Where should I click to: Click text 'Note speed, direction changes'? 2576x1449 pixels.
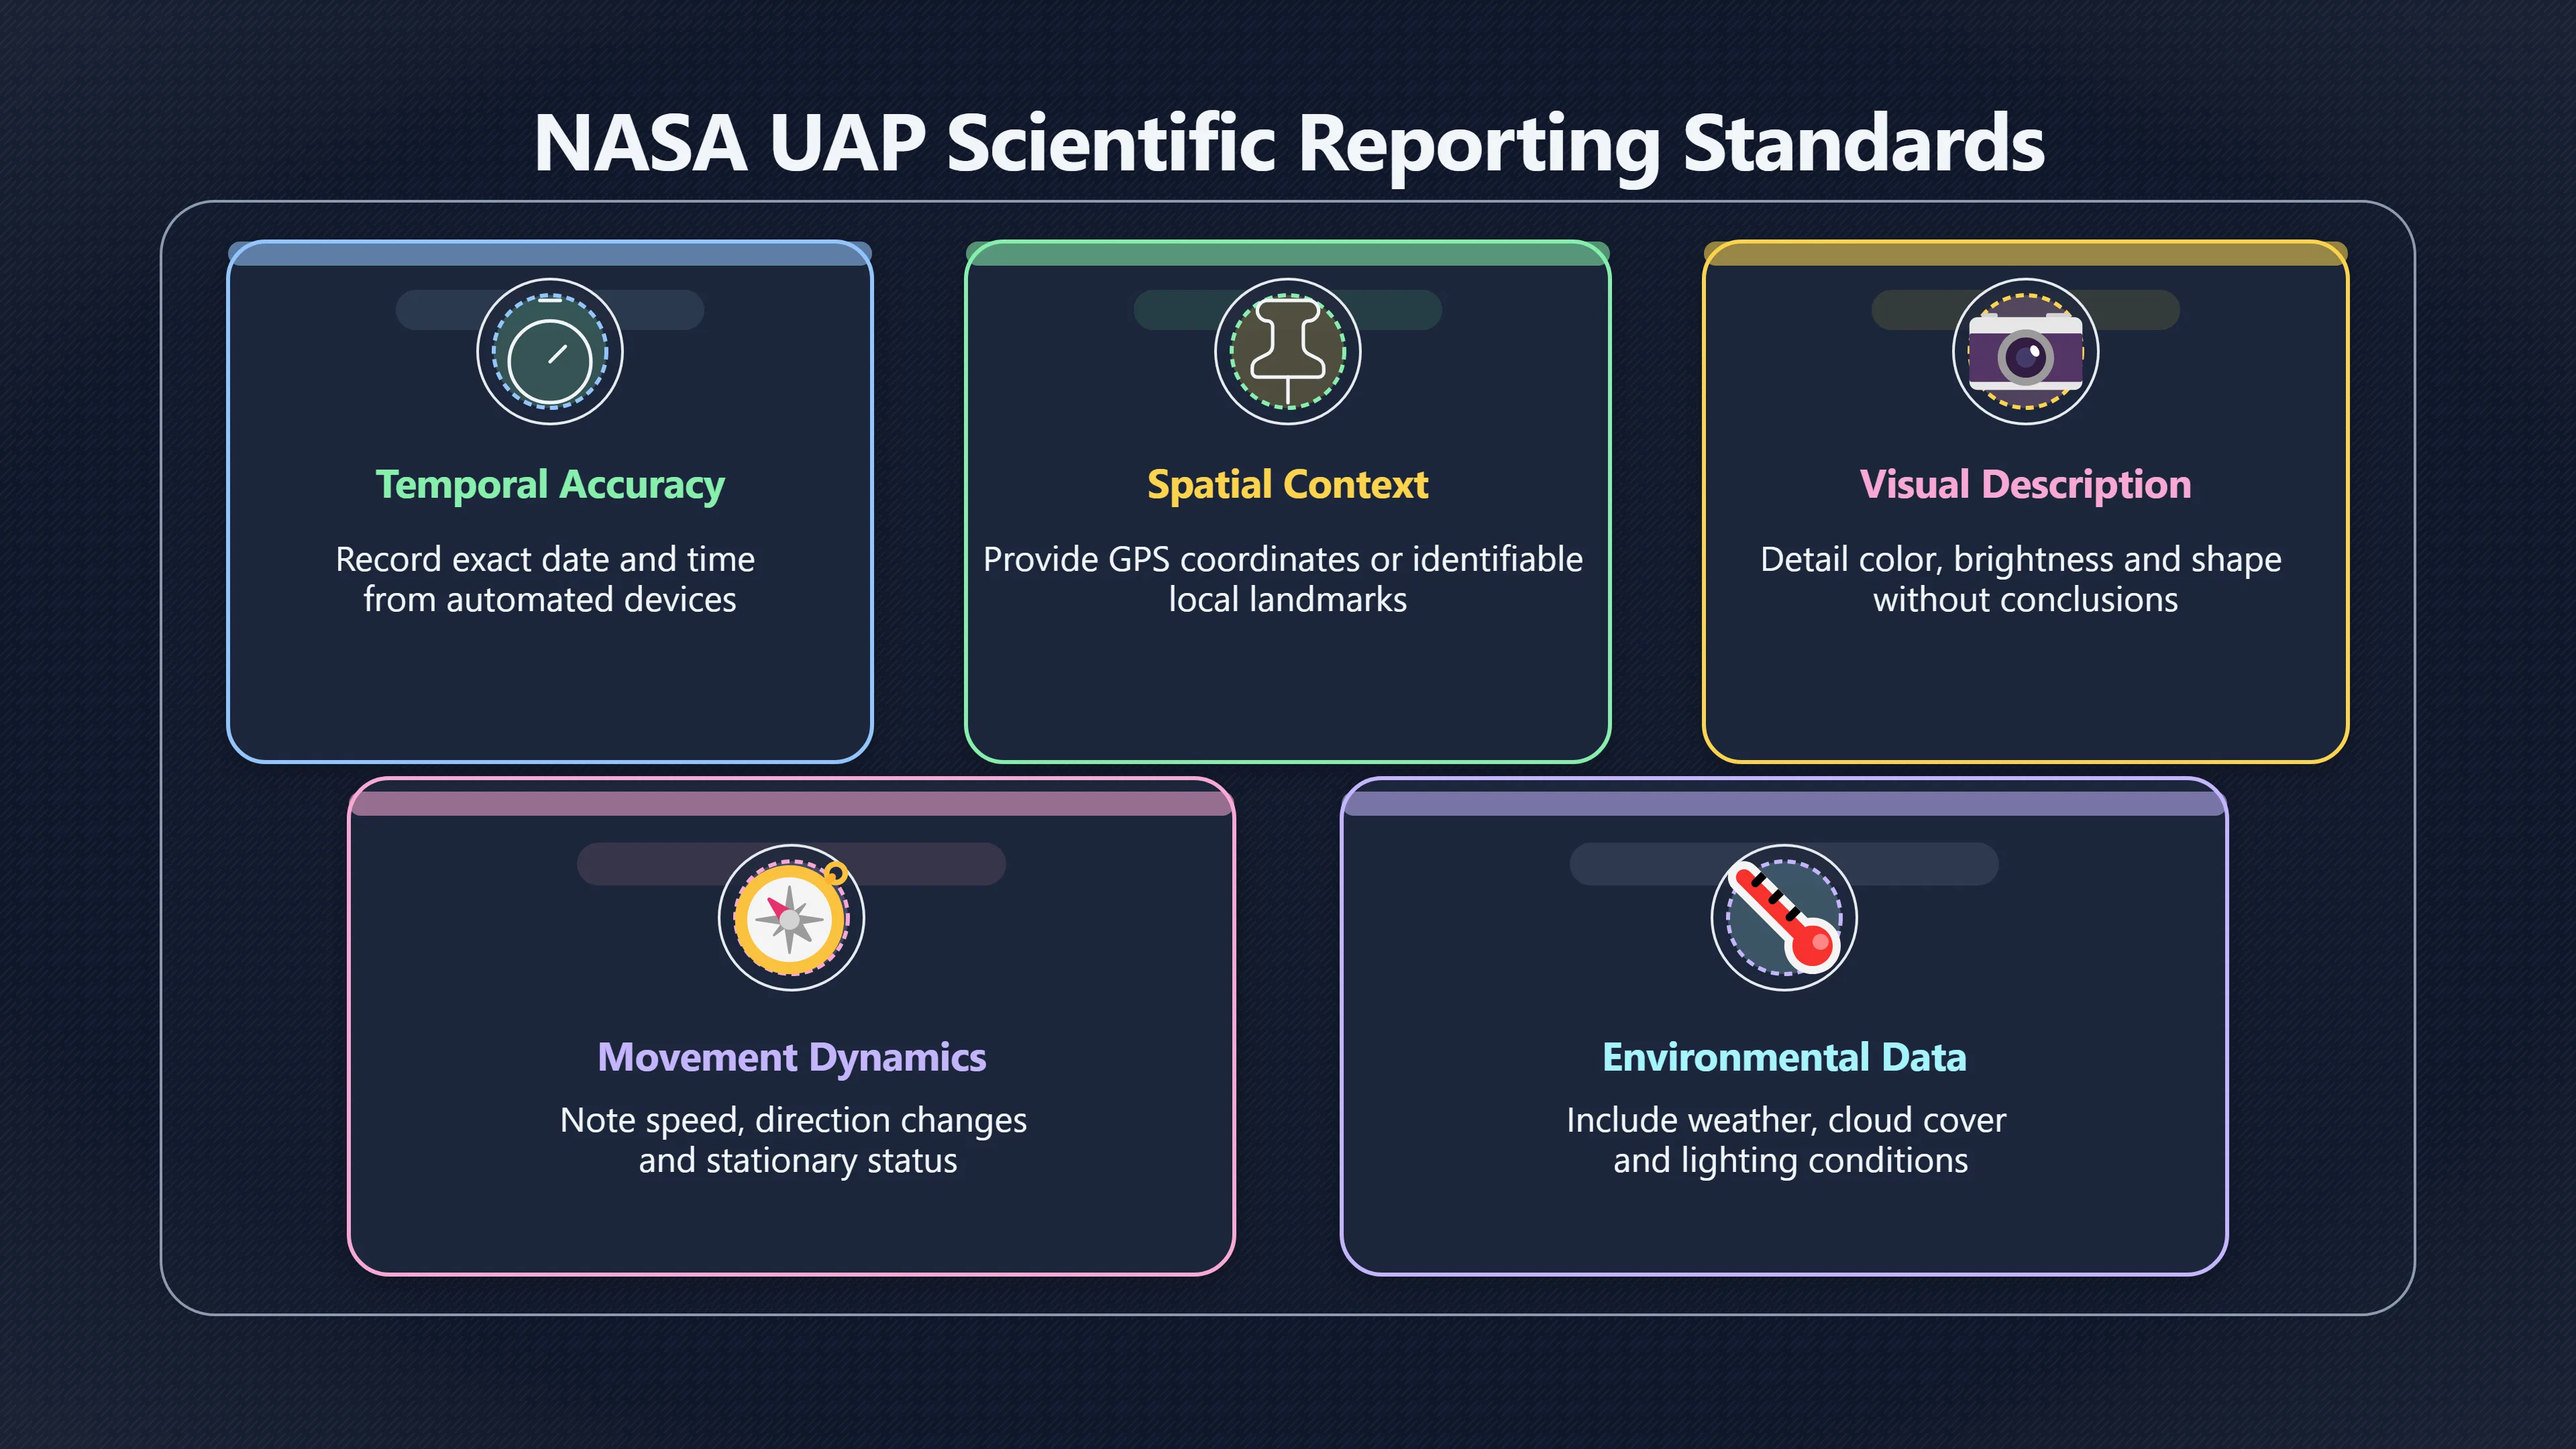[793, 1120]
